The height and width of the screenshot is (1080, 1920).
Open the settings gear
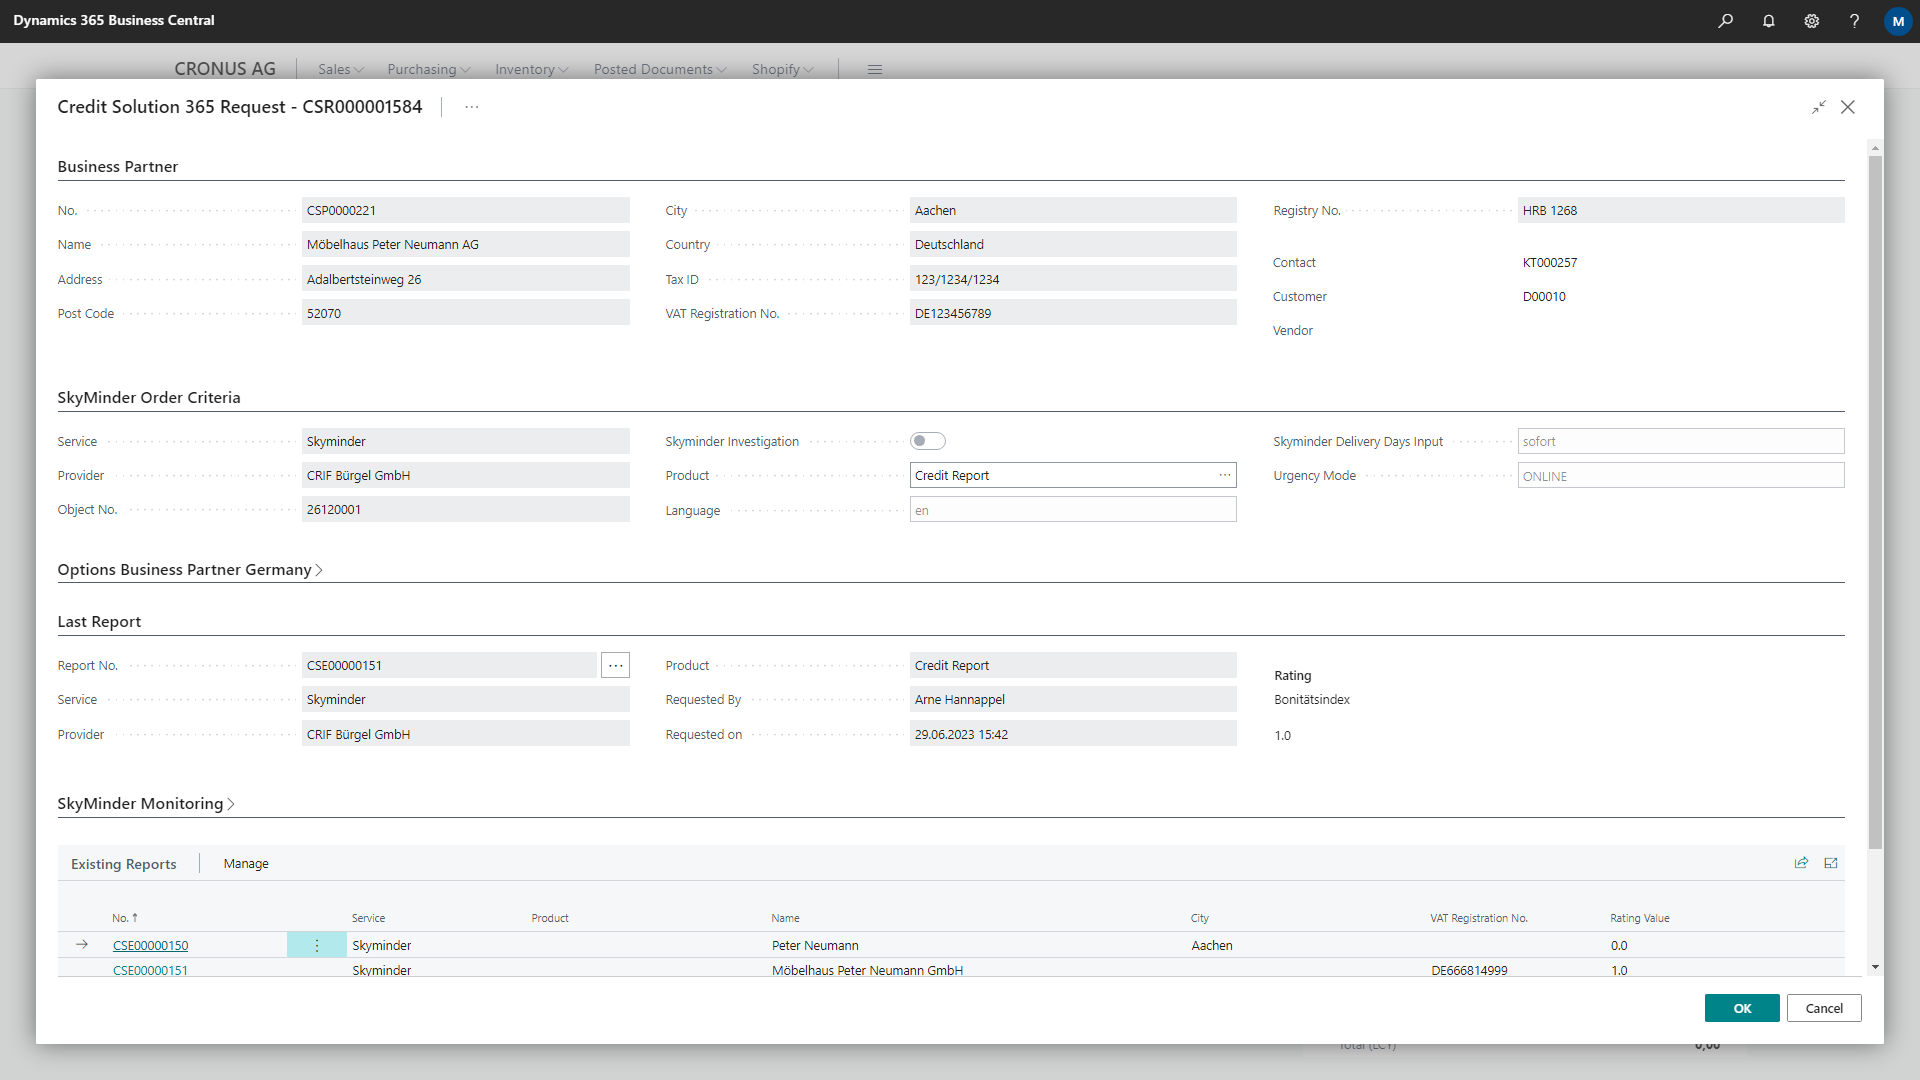click(1811, 20)
